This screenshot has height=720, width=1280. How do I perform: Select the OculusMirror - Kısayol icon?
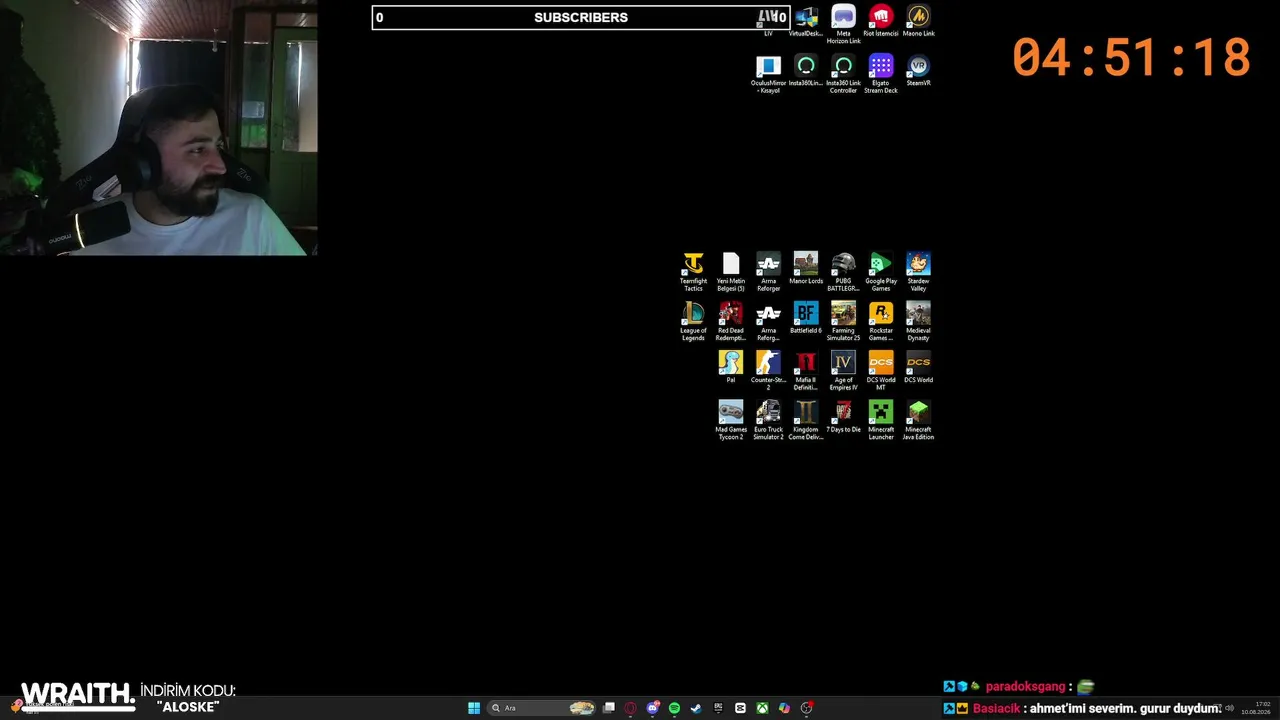768,74
